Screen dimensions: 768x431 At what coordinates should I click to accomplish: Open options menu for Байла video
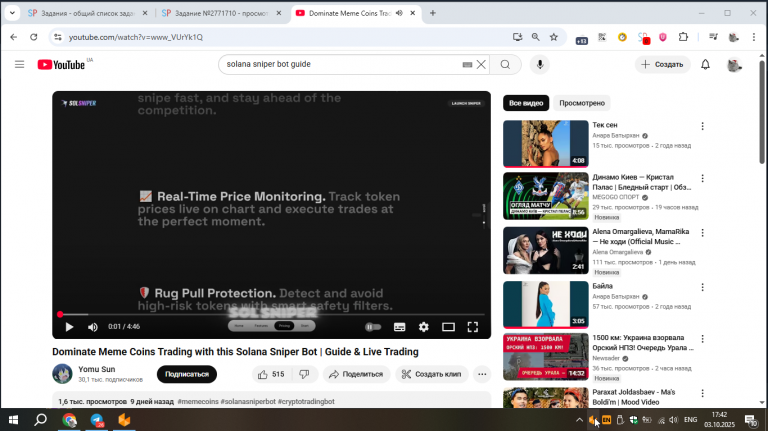(x=702, y=287)
